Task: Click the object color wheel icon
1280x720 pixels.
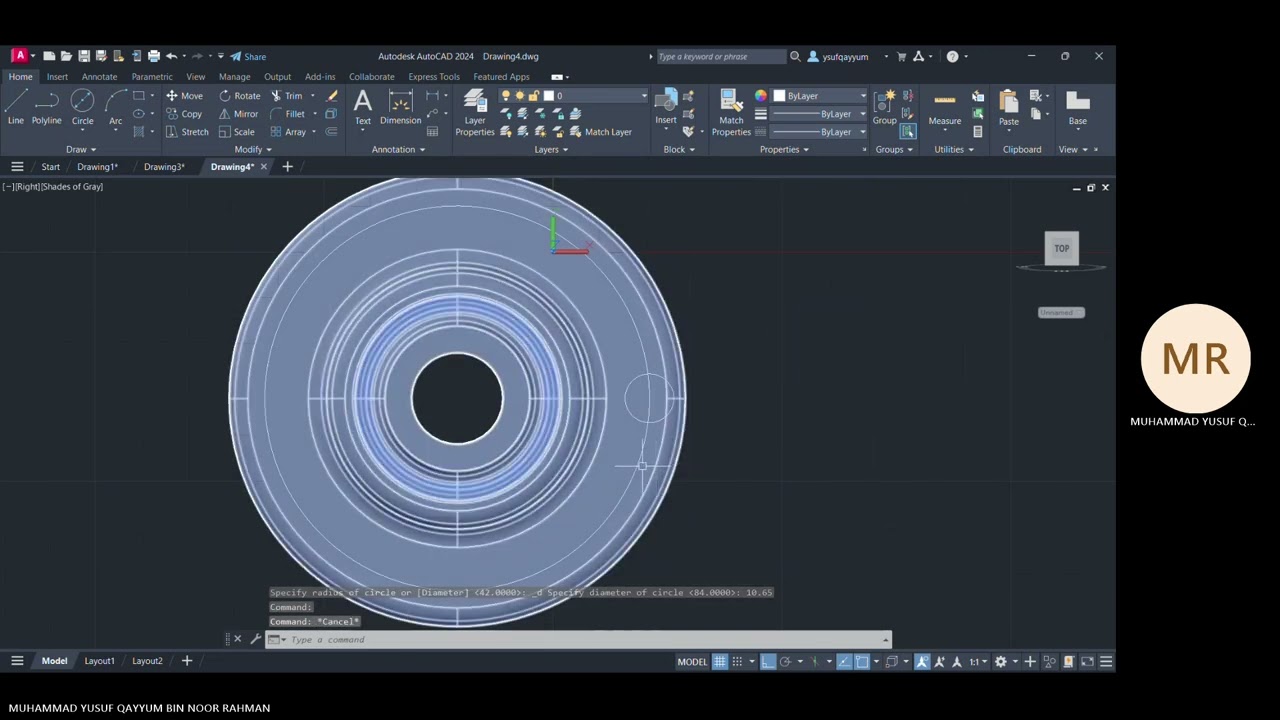Action: pyautogui.click(x=761, y=96)
